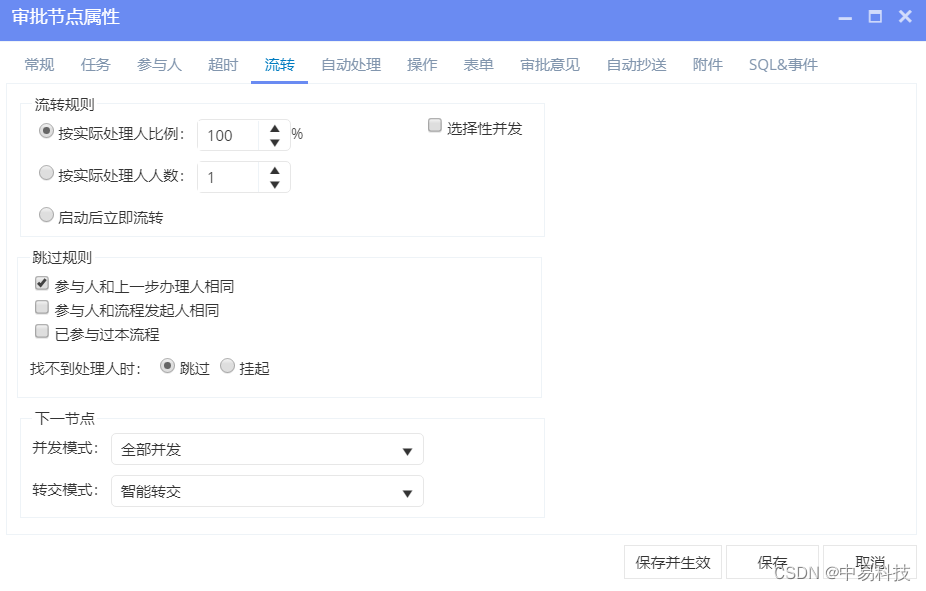Open the 转交模式 dropdown
Screen dimensions: 926x591
point(268,491)
